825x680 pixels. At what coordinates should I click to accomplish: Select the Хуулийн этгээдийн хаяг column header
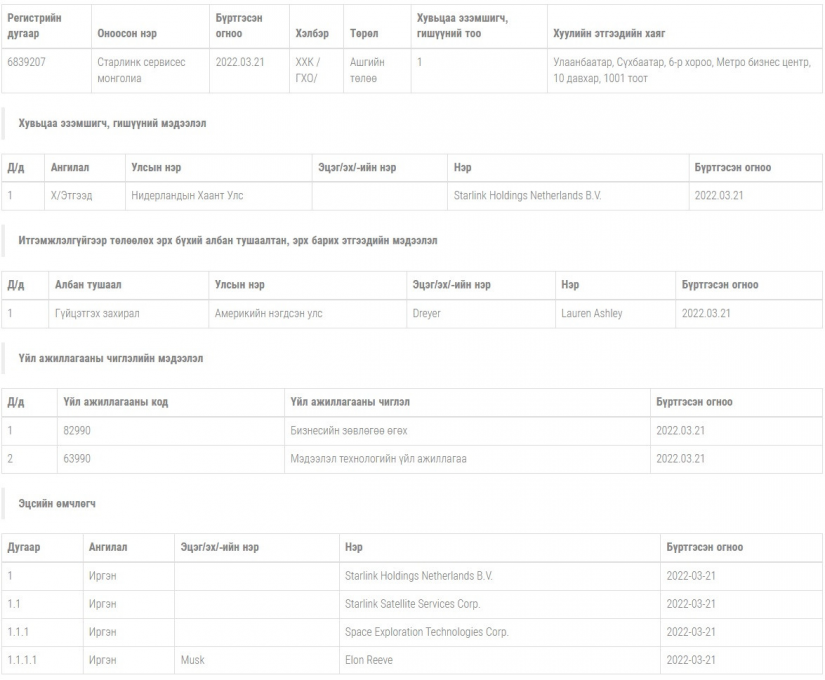coord(609,34)
